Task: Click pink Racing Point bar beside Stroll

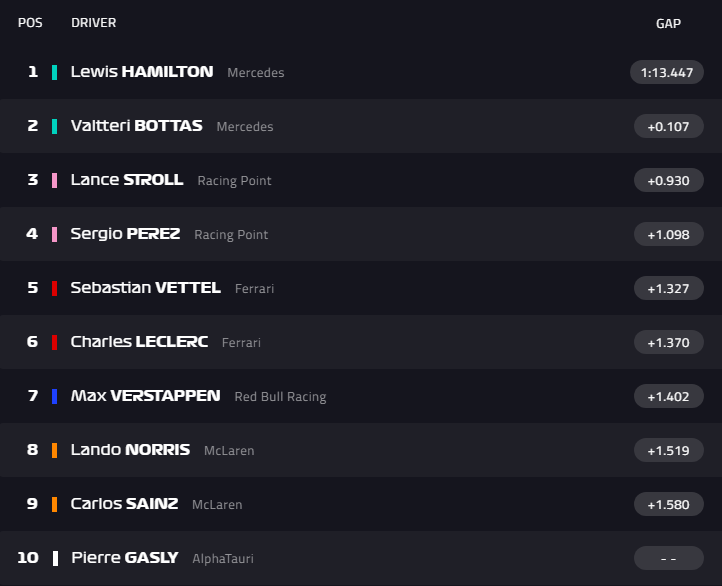Action: (x=55, y=180)
